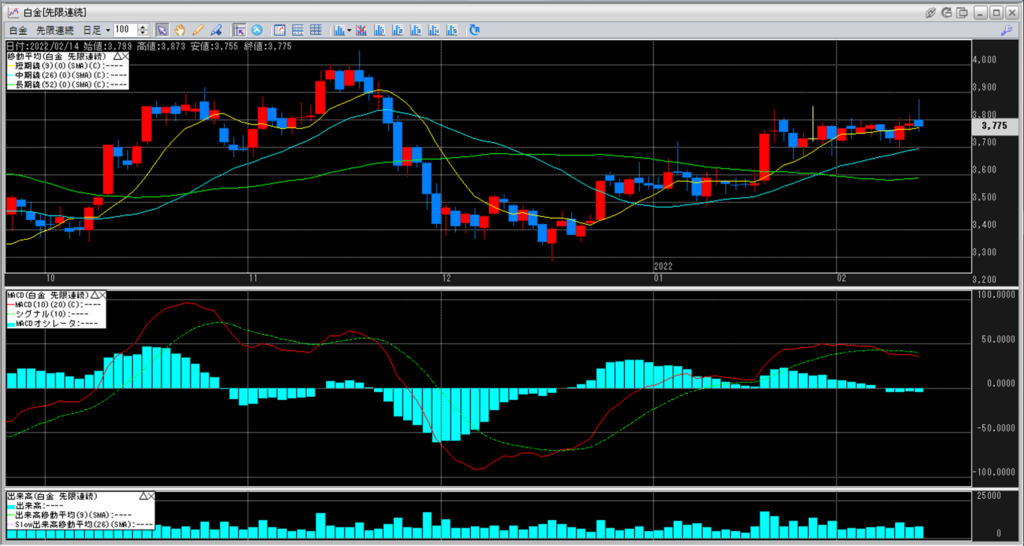
Task: Open the three-column grid table view
Action: (x=317, y=30)
